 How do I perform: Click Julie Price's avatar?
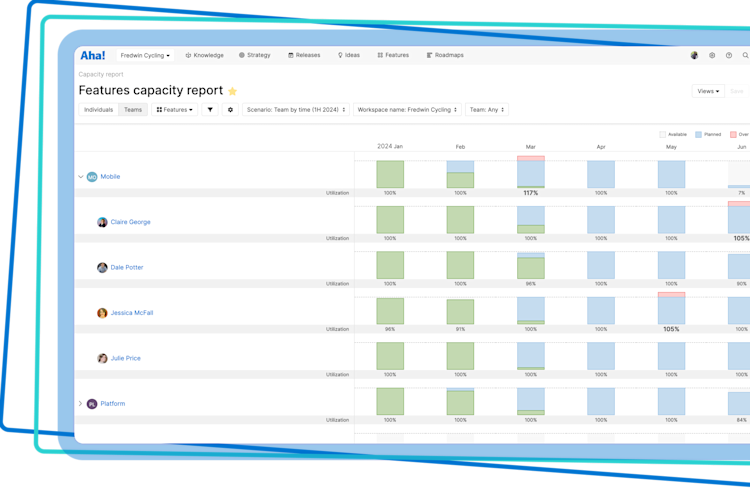tap(102, 358)
